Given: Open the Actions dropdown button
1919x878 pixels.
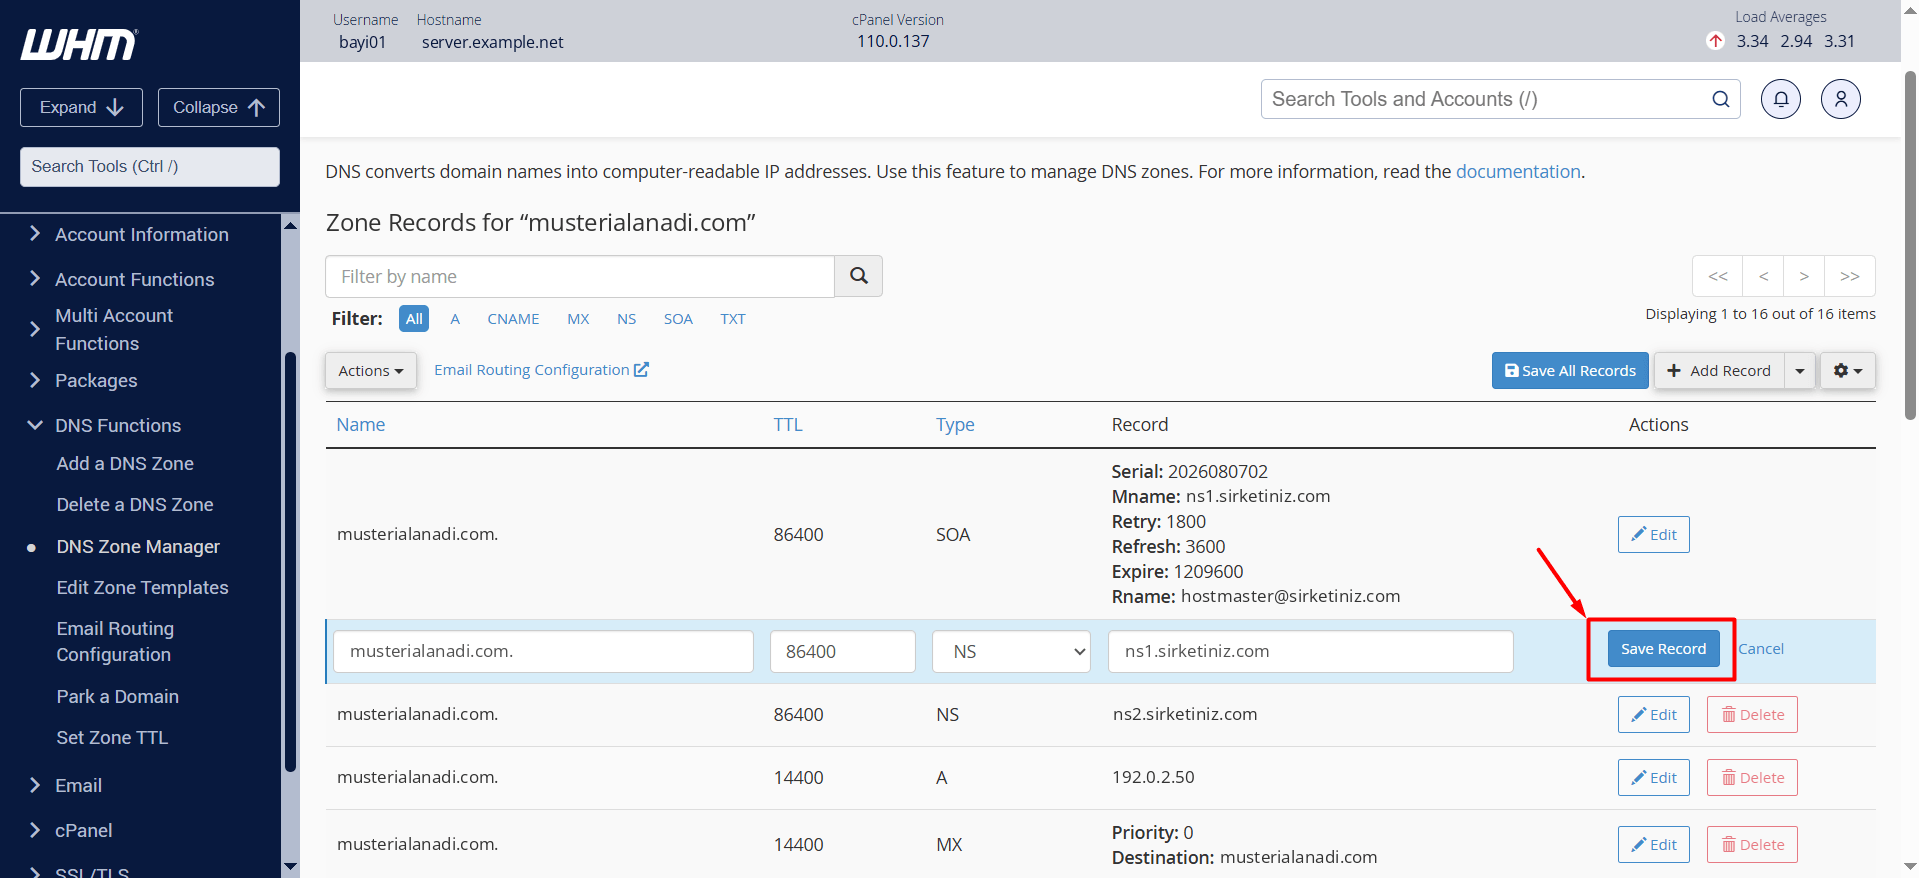Looking at the screenshot, I should pos(370,370).
